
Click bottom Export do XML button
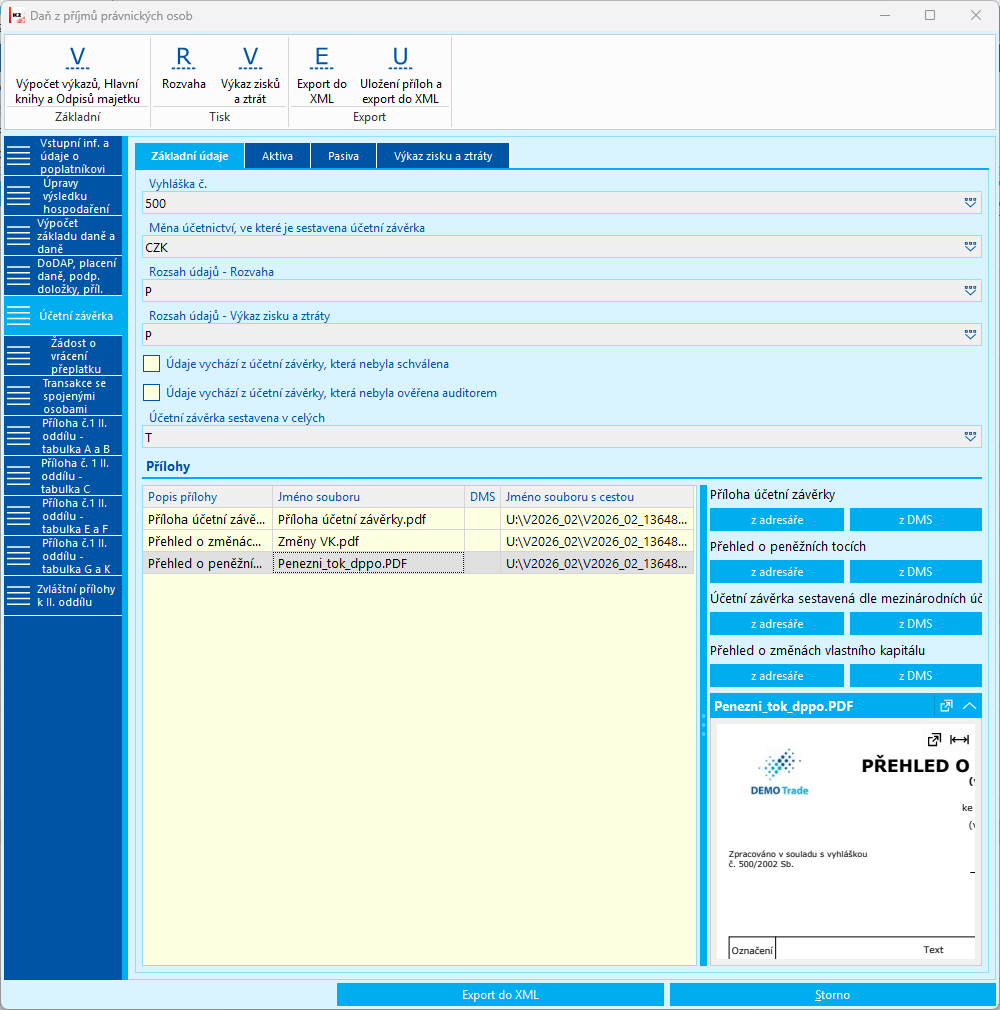click(500, 995)
